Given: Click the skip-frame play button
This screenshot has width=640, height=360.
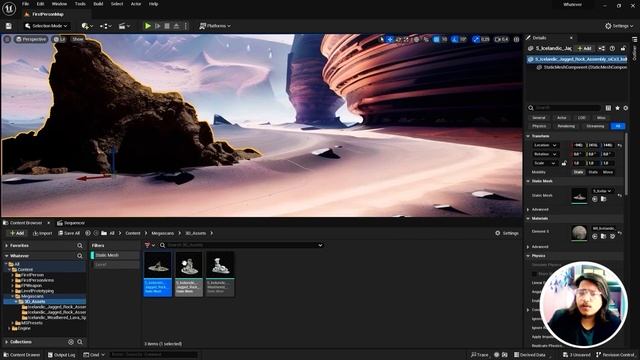Looking at the screenshot, I should (158, 26).
